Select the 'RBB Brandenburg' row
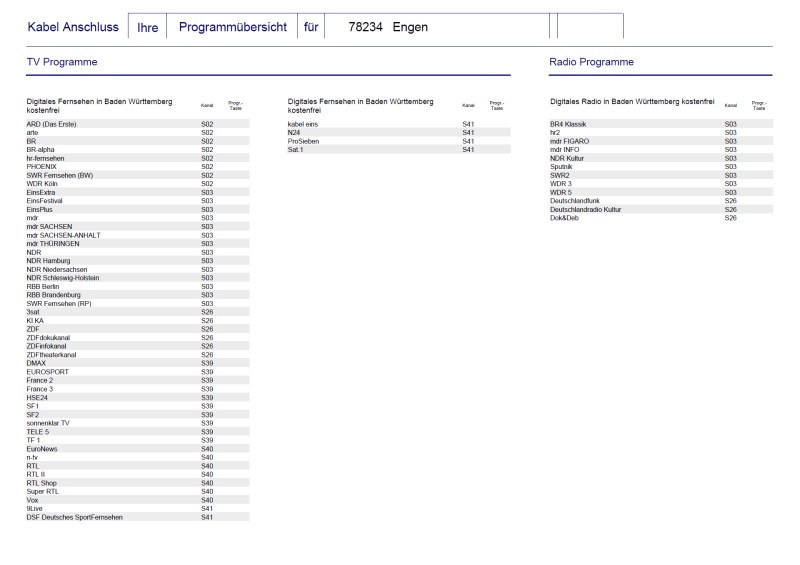Viewport: 800px width, 565px height. tap(138, 295)
